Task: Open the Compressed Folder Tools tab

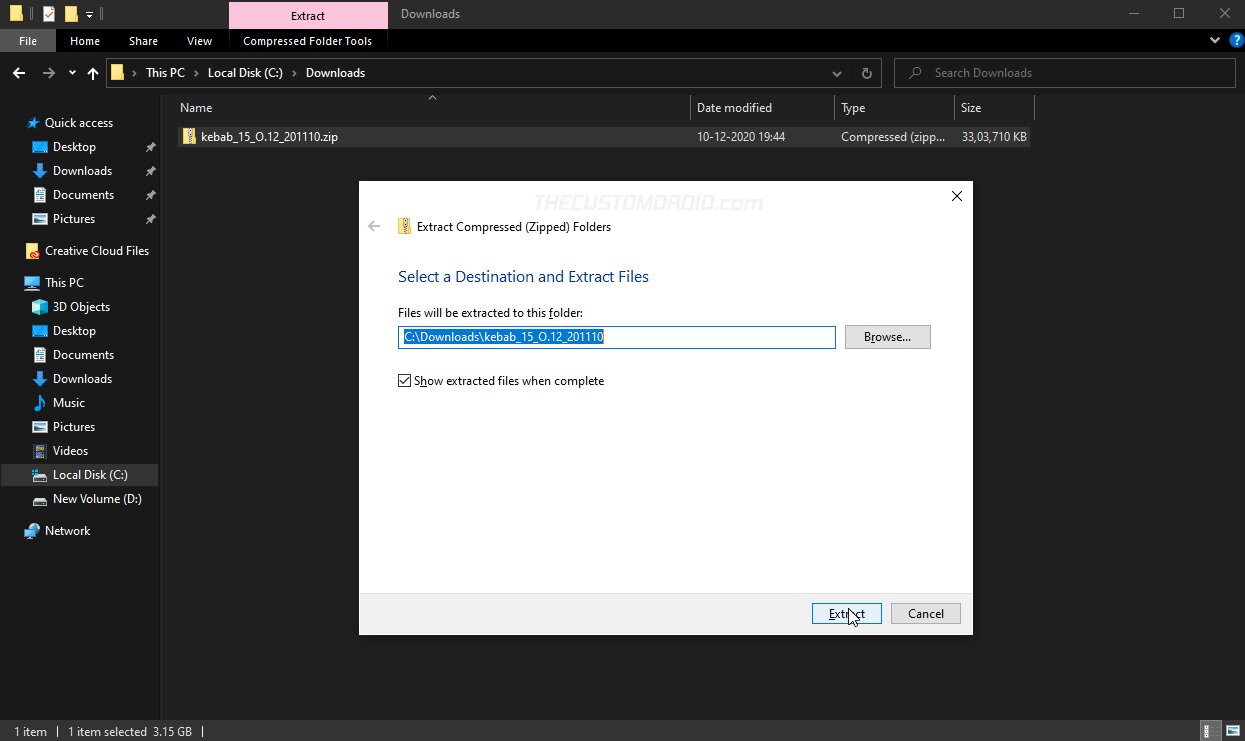Action: click(307, 41)
